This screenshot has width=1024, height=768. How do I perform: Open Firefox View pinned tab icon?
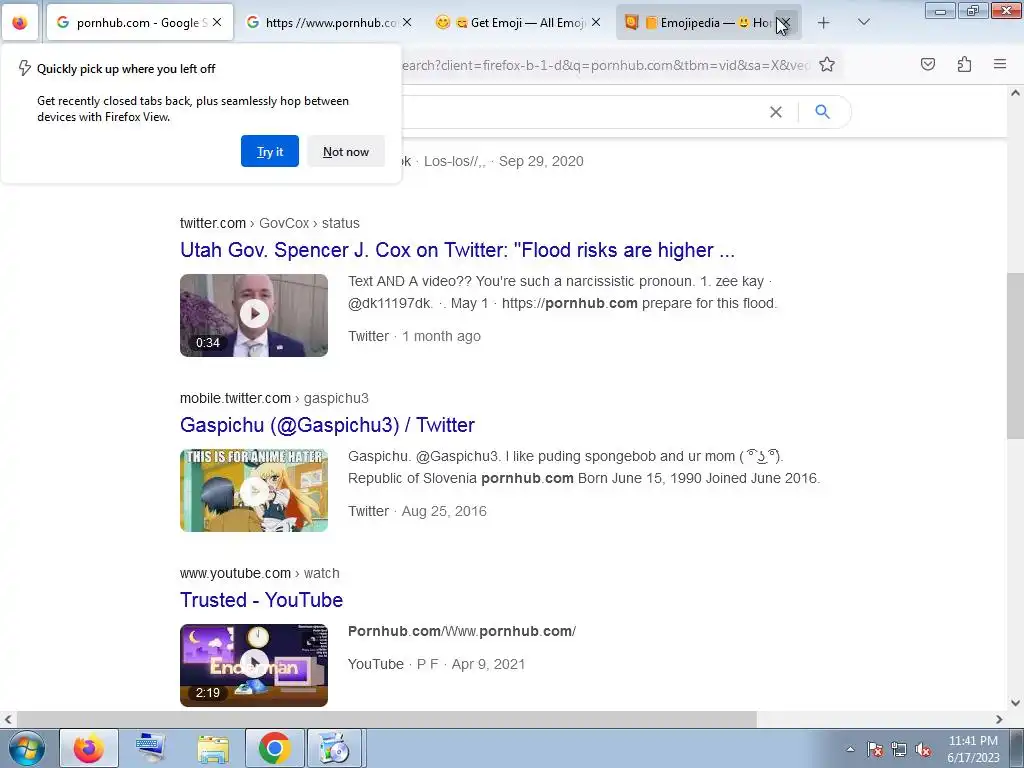20,22
